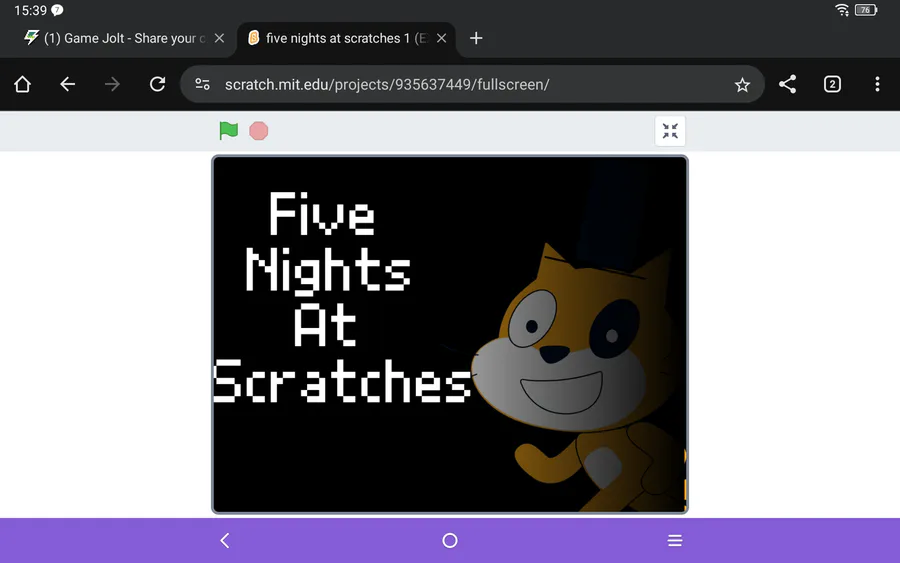The width and height of the screenshot is (900, 563).
Task: Tap the Android back navigation button
Action: point(225,541)
